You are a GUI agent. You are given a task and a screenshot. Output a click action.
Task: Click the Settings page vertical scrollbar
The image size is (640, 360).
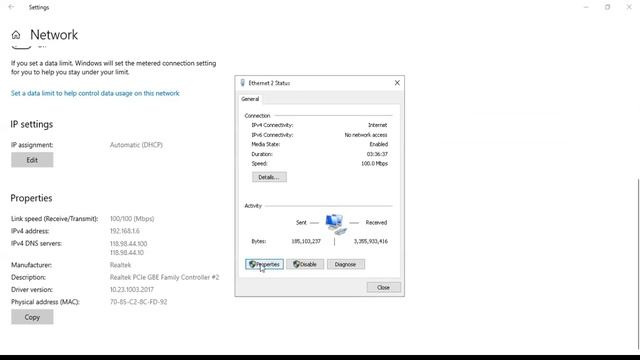[638, 265]
